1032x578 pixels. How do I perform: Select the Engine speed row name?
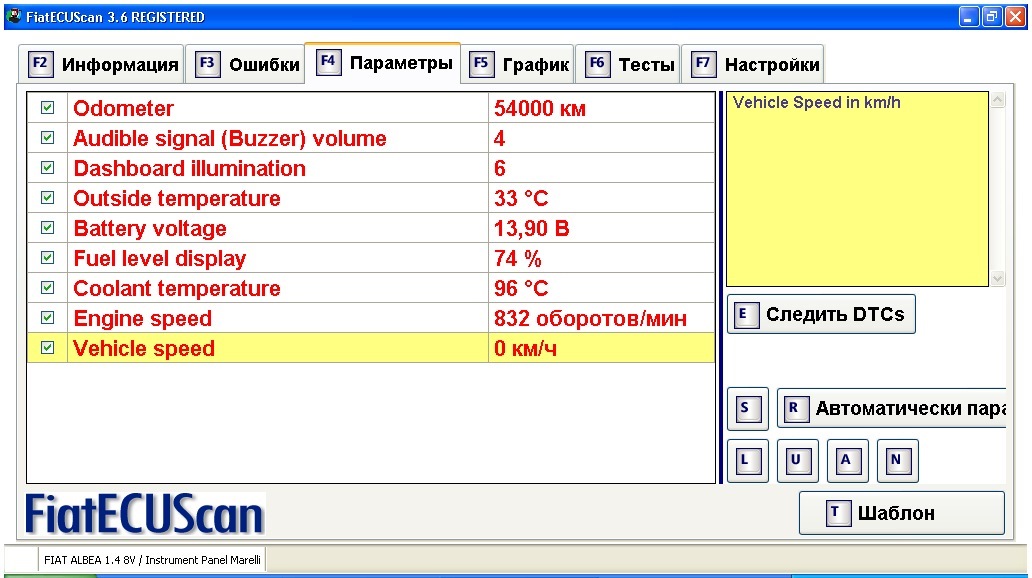pos(143,319)
